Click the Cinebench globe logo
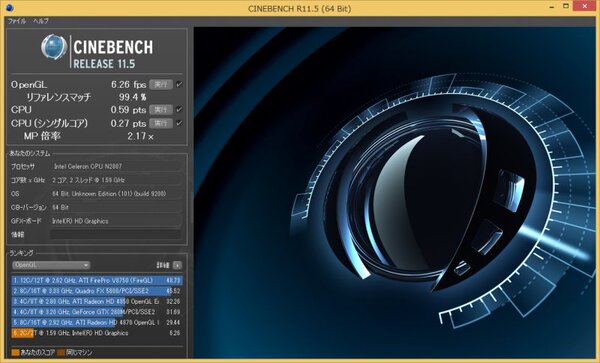This screenshot has width=600, height=363. (54, 47)
